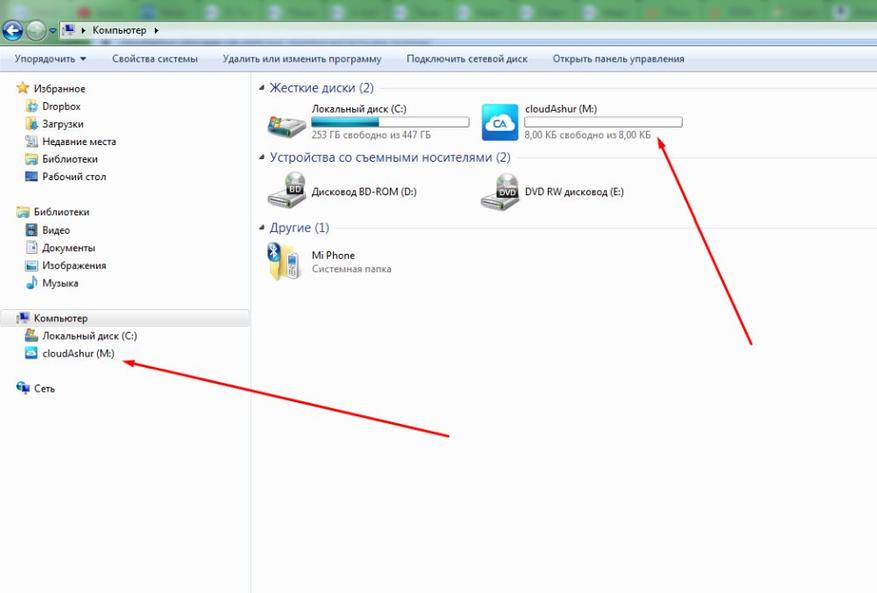Open the Упорядочить dropdown menu
The image size is (877, 593).
click(50, 59)
